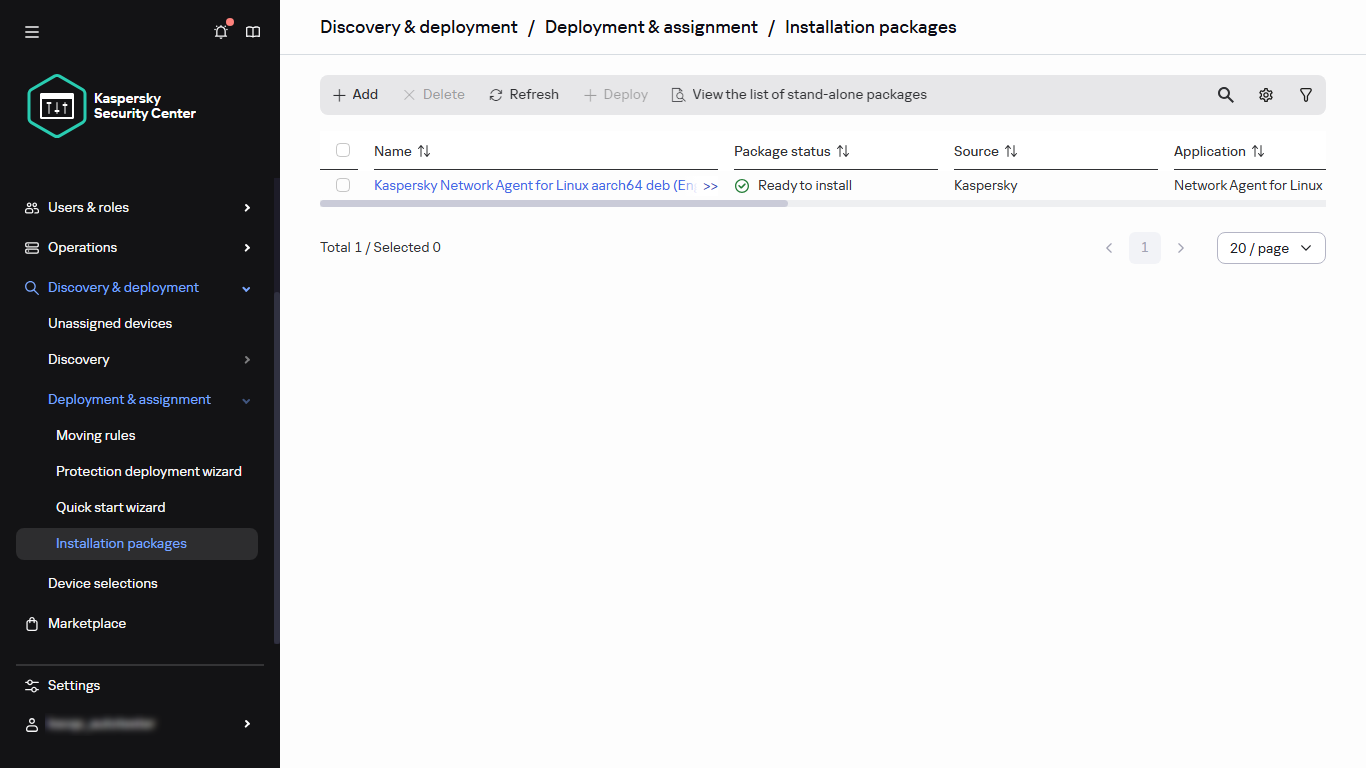This screenshot has width=1366, height=768.
Task: Sort packages by Package status
Action: coord(790,151)
